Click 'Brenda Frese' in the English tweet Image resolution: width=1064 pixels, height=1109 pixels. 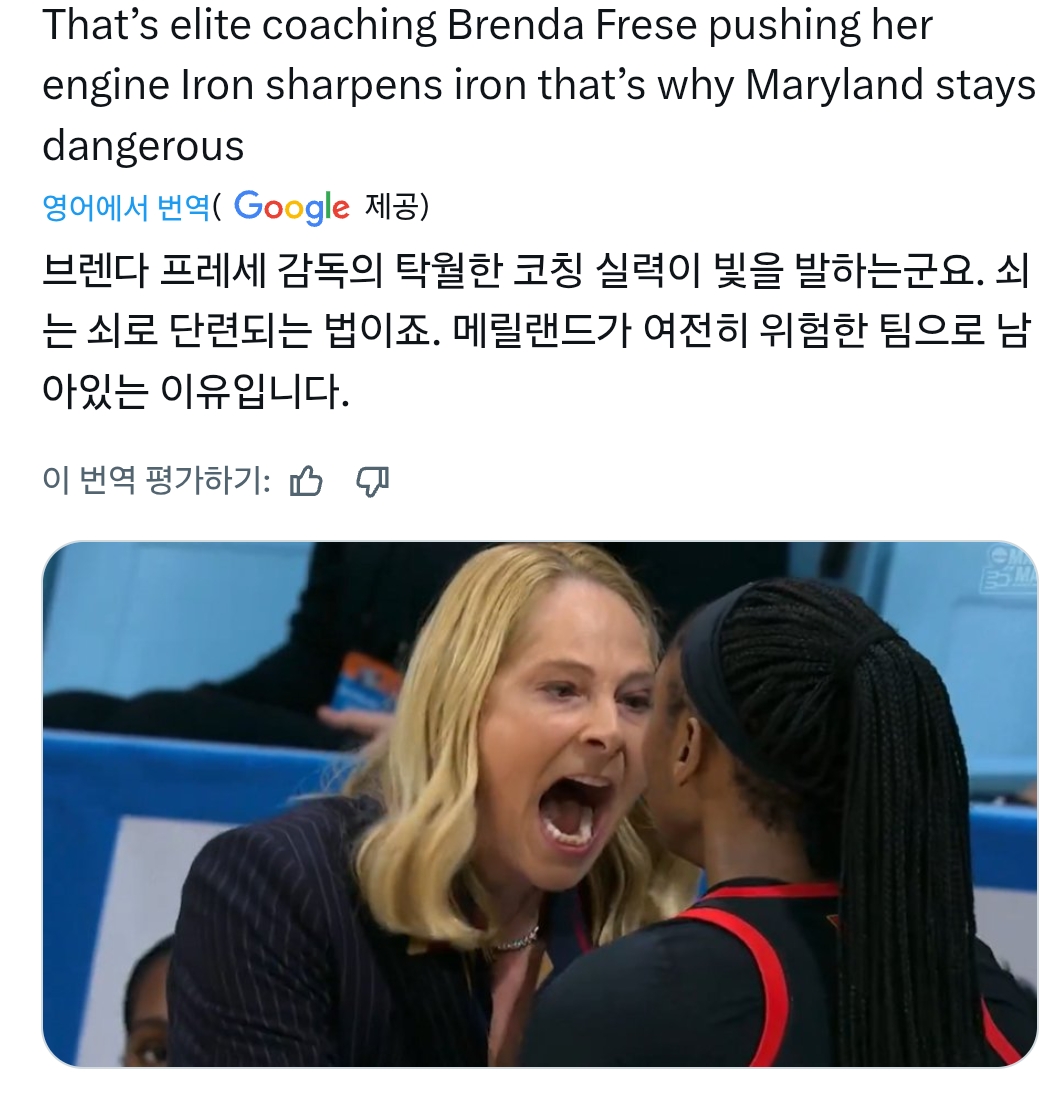coord(572,25)
